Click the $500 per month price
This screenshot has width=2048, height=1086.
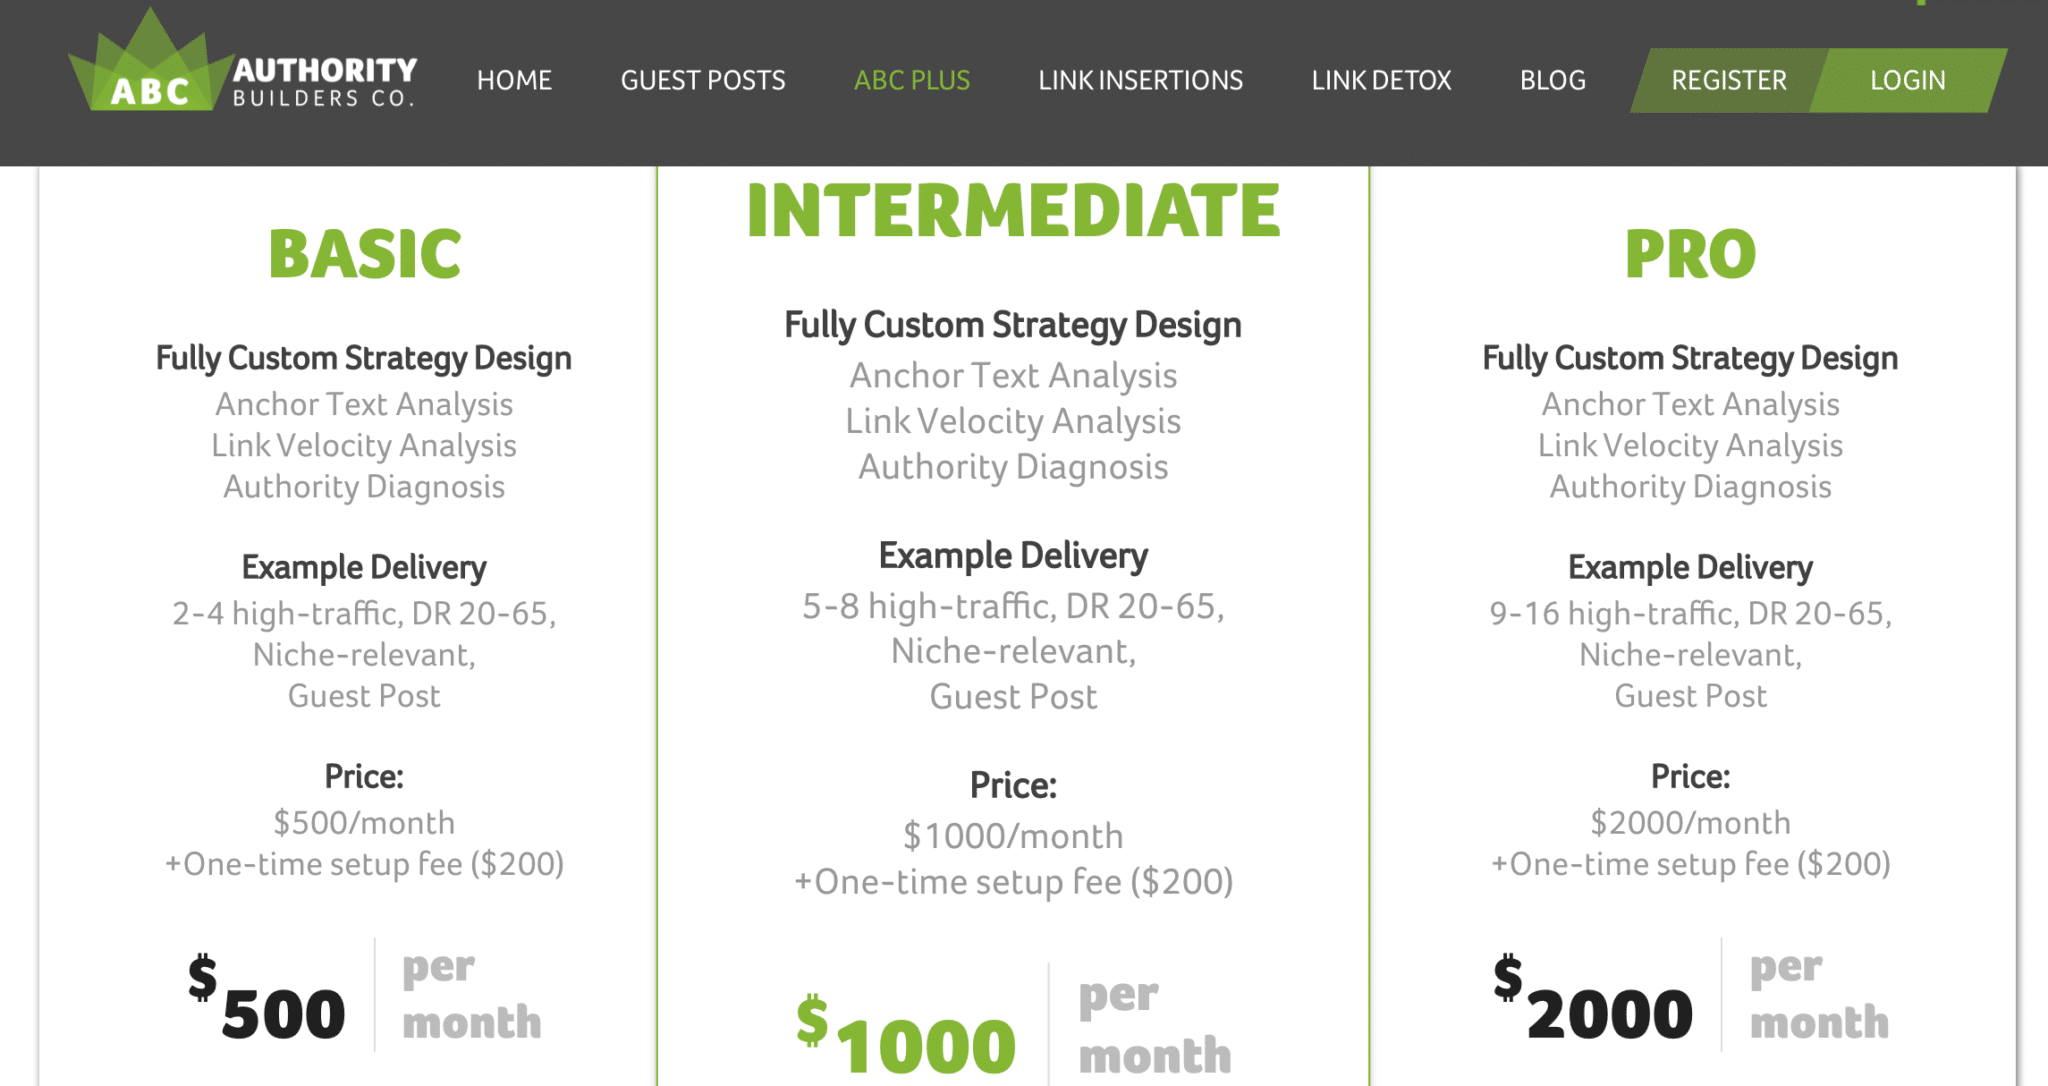pyautogui.click(x=366, y=996)
